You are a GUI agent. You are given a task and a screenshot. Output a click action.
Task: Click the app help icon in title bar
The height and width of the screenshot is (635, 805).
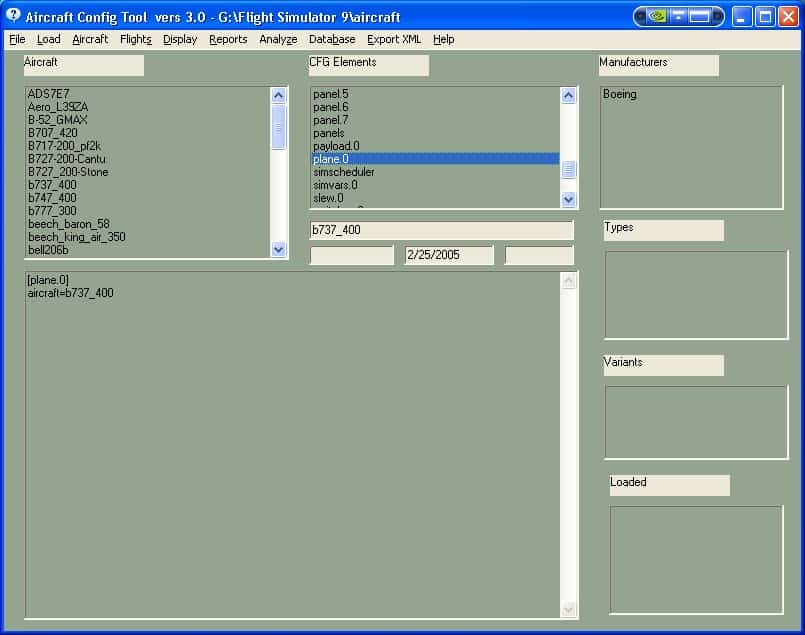click(13, 16)
